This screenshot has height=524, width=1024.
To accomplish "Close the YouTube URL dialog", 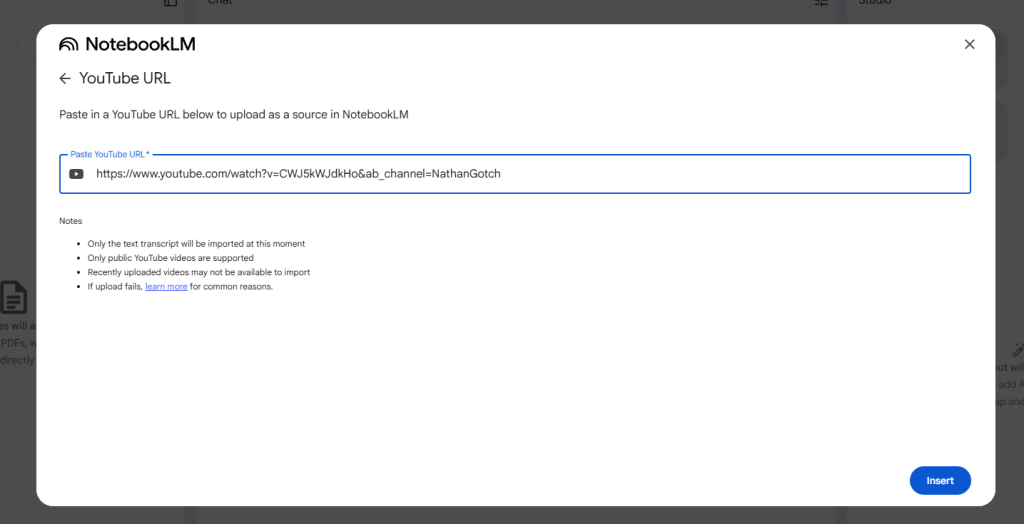I will [x=969, y=44].
